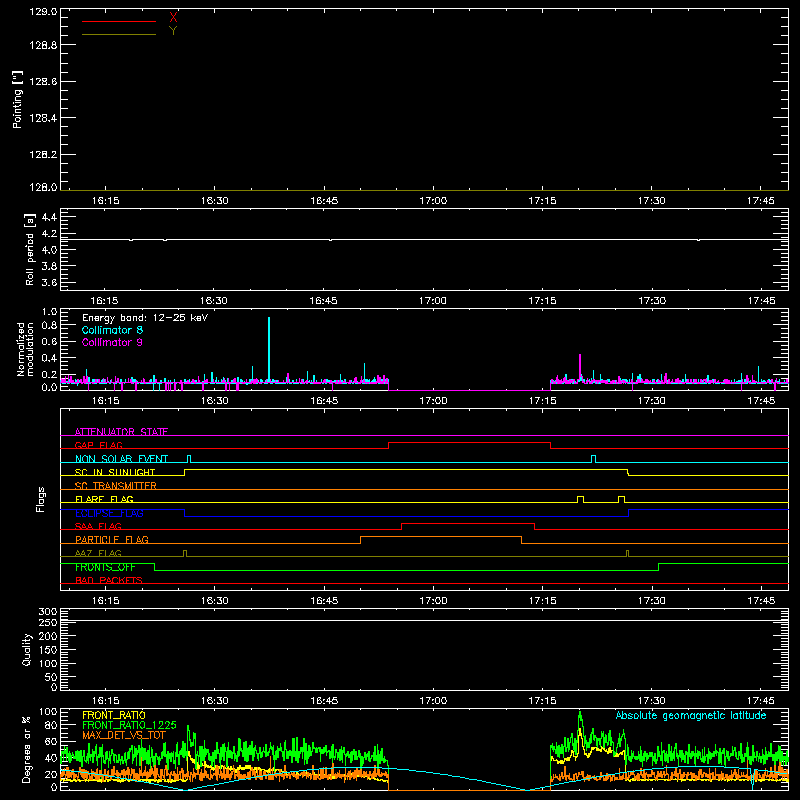800x800 pixels.
Task: Click the Quality axis title
Action: pyautogui.click(x=27, y=649)
